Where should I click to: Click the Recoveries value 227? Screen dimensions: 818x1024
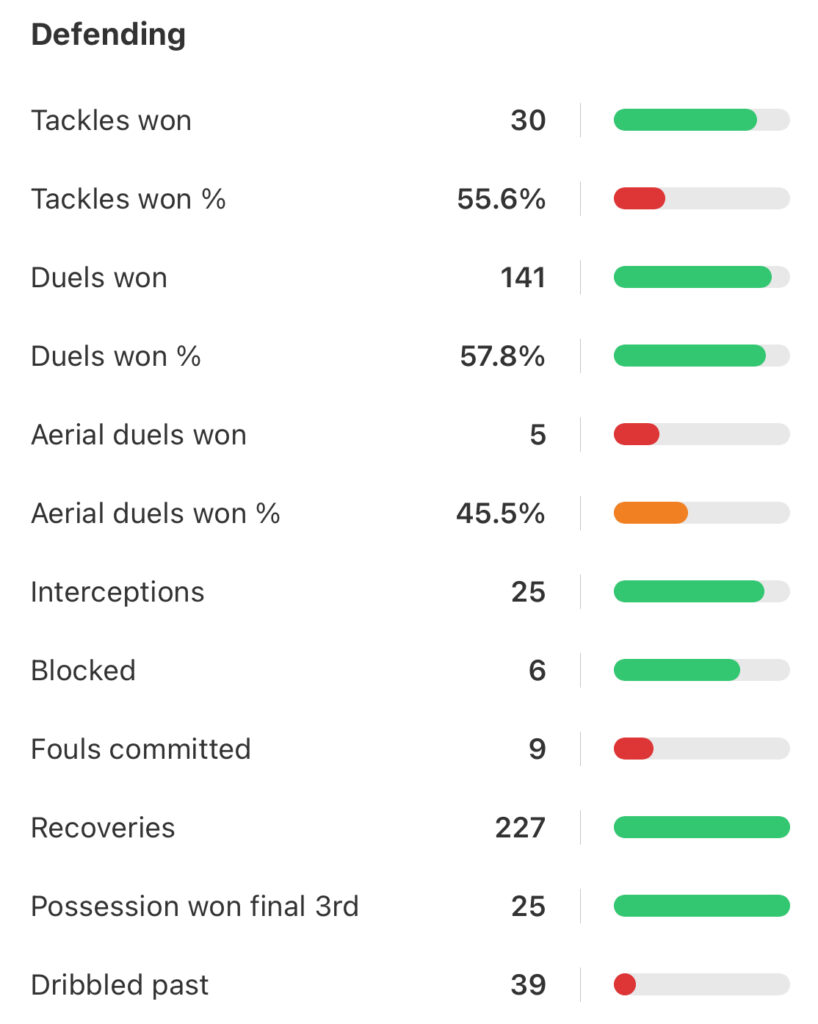click(520, 827)
